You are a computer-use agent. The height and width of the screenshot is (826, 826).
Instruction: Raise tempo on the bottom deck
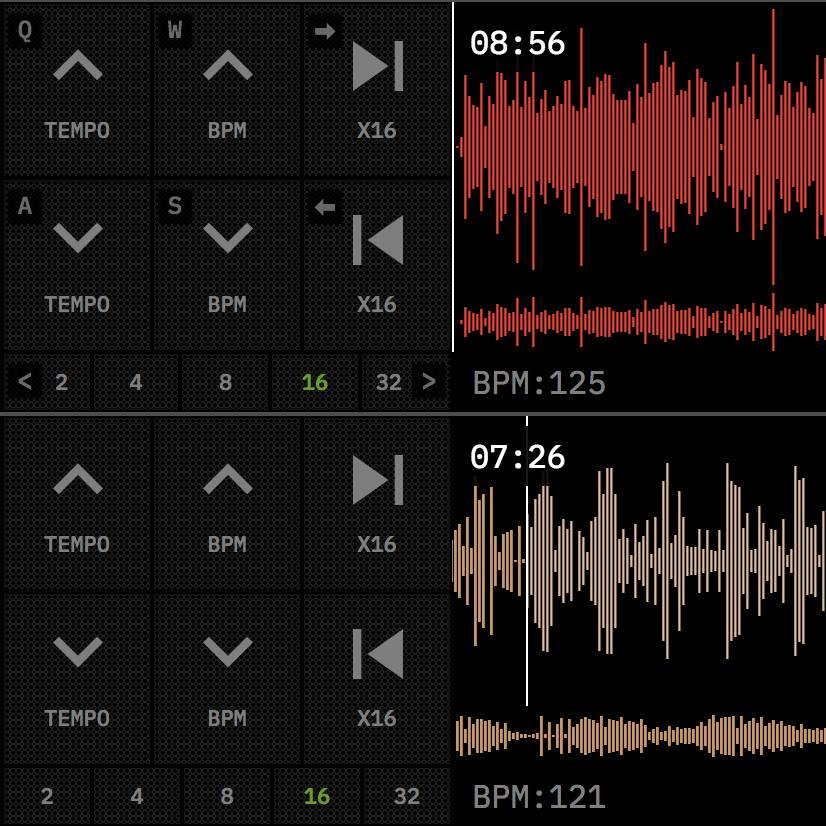click(x=77, y=504)
